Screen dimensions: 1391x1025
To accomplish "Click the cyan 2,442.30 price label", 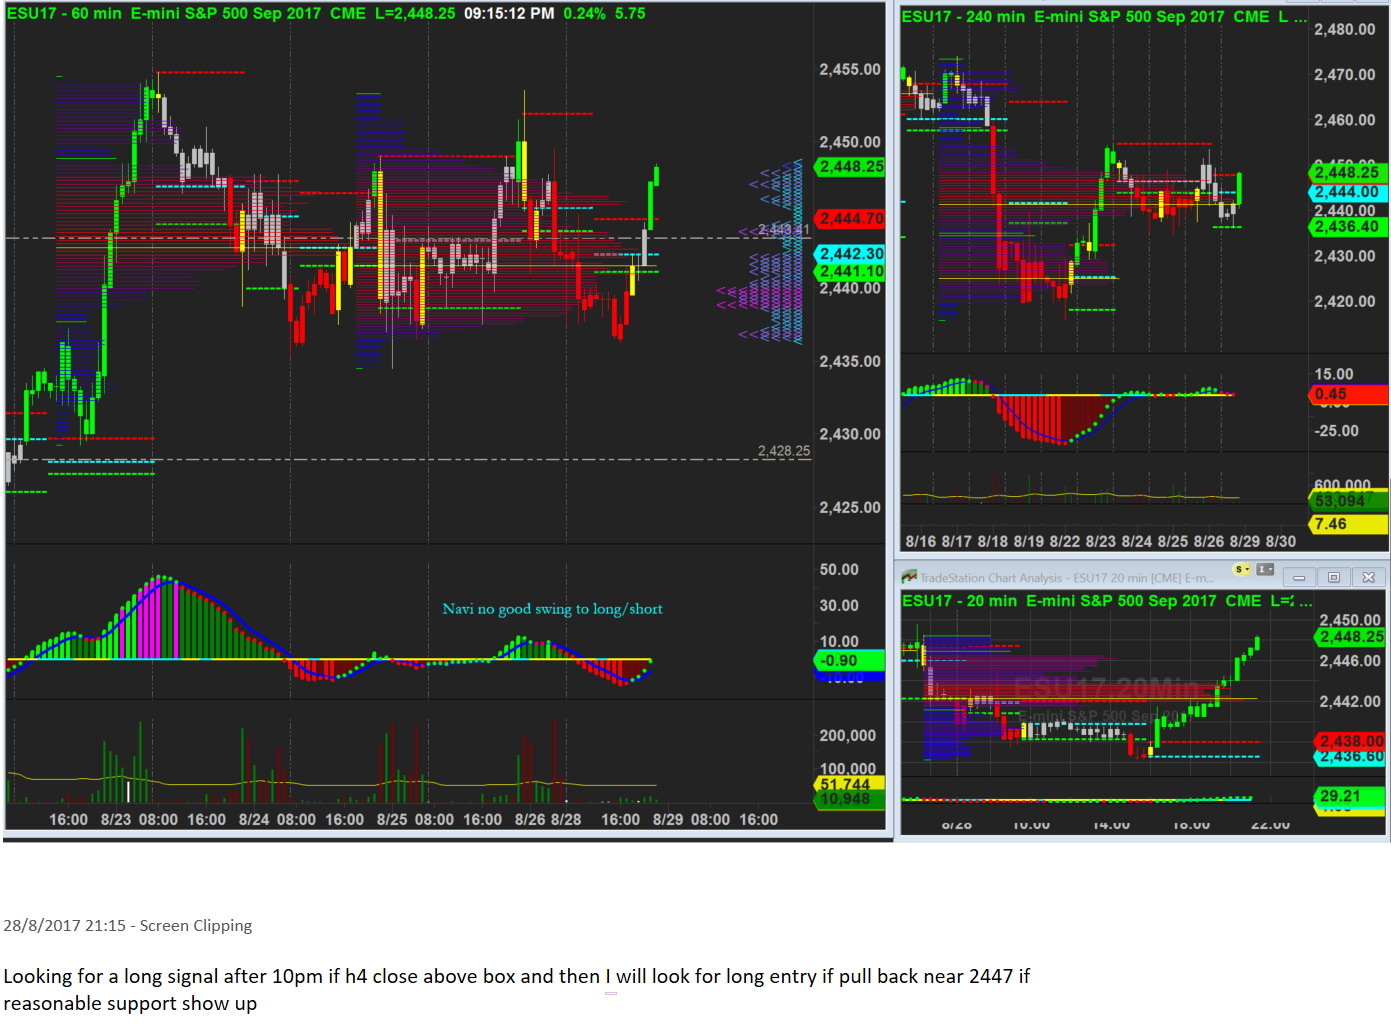I will (851, 254).
